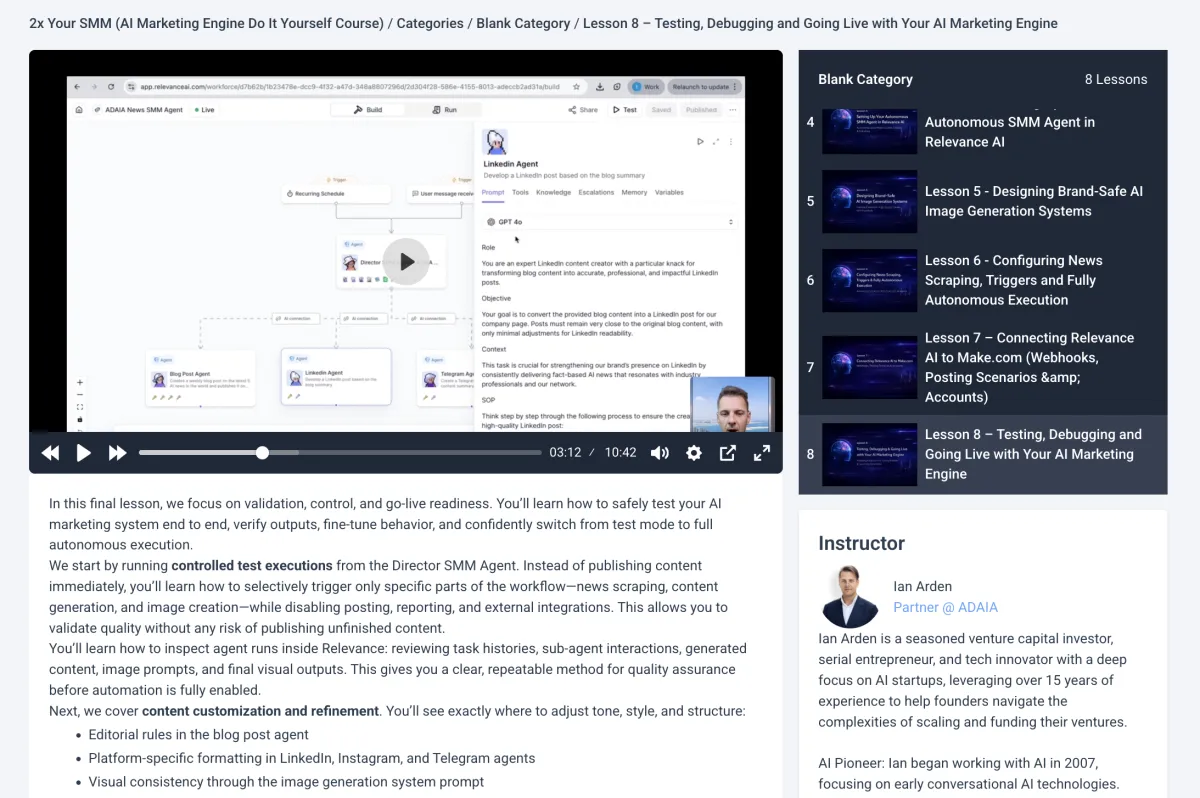Fast forward the lesson video
The width and height of the screenshot is (1200, 798).
click(x=117, y=453)
